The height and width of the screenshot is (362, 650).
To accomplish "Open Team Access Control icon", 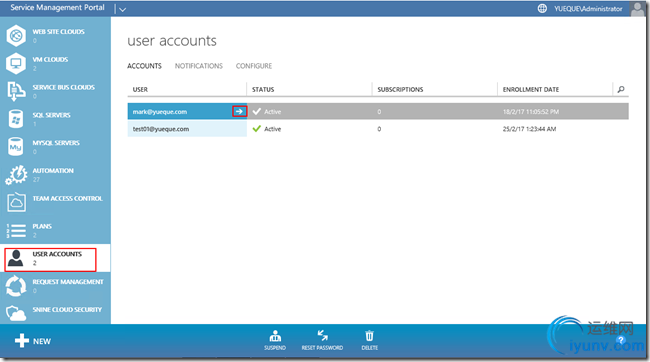I will [16, 202].
